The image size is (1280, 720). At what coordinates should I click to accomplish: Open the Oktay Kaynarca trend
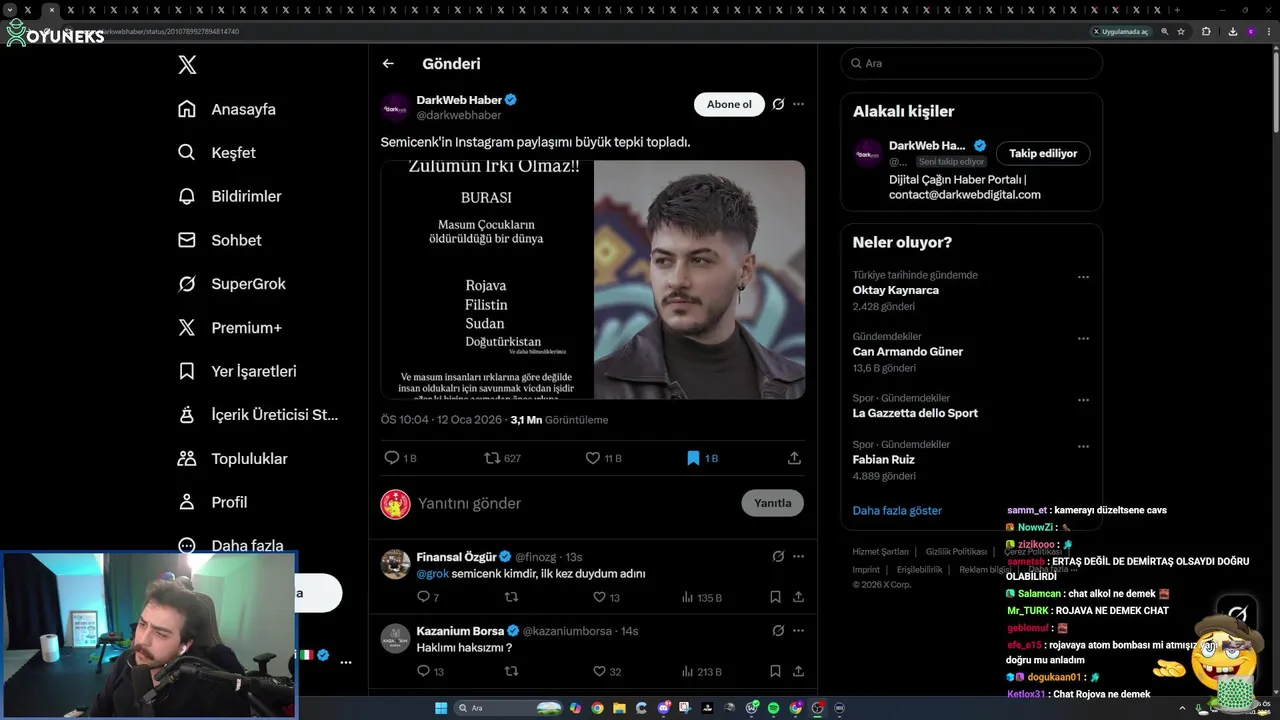pyautogui.click(x=896, y=290)
